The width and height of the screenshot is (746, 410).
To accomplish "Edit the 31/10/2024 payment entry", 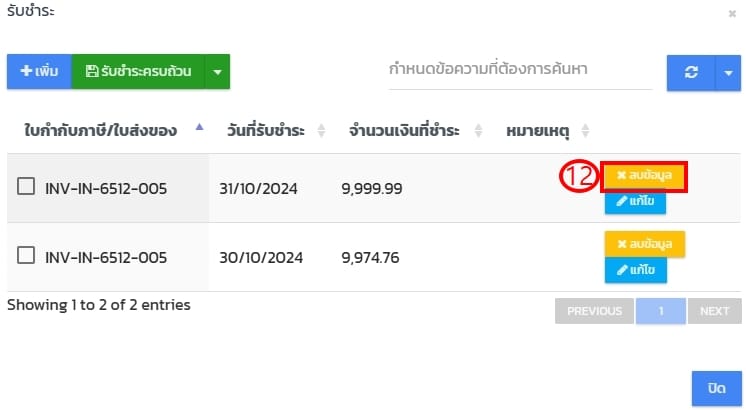I will pyautogui.click(x=635, y=202).
